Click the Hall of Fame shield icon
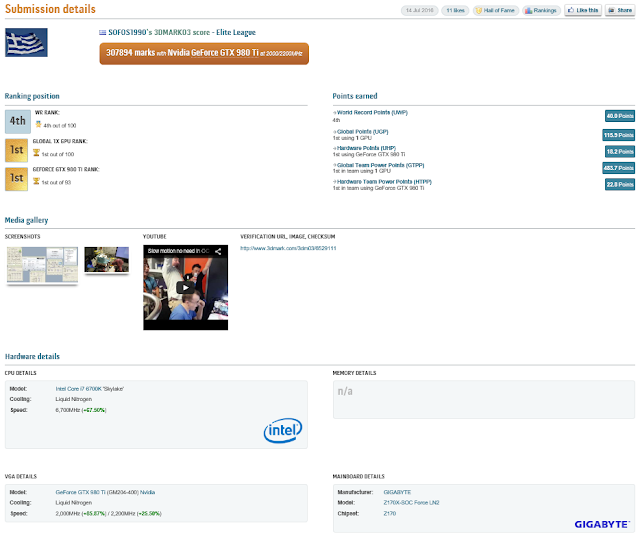Screen dimensions: 640x534 click(x=479, y=10)
